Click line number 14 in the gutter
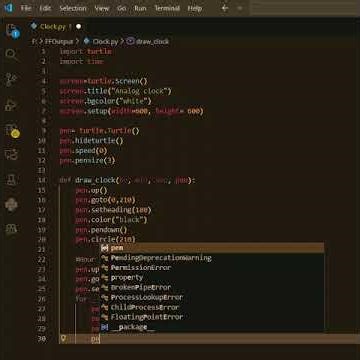The height and width of the screenshot is (360, 360). [x=42, y=180]
